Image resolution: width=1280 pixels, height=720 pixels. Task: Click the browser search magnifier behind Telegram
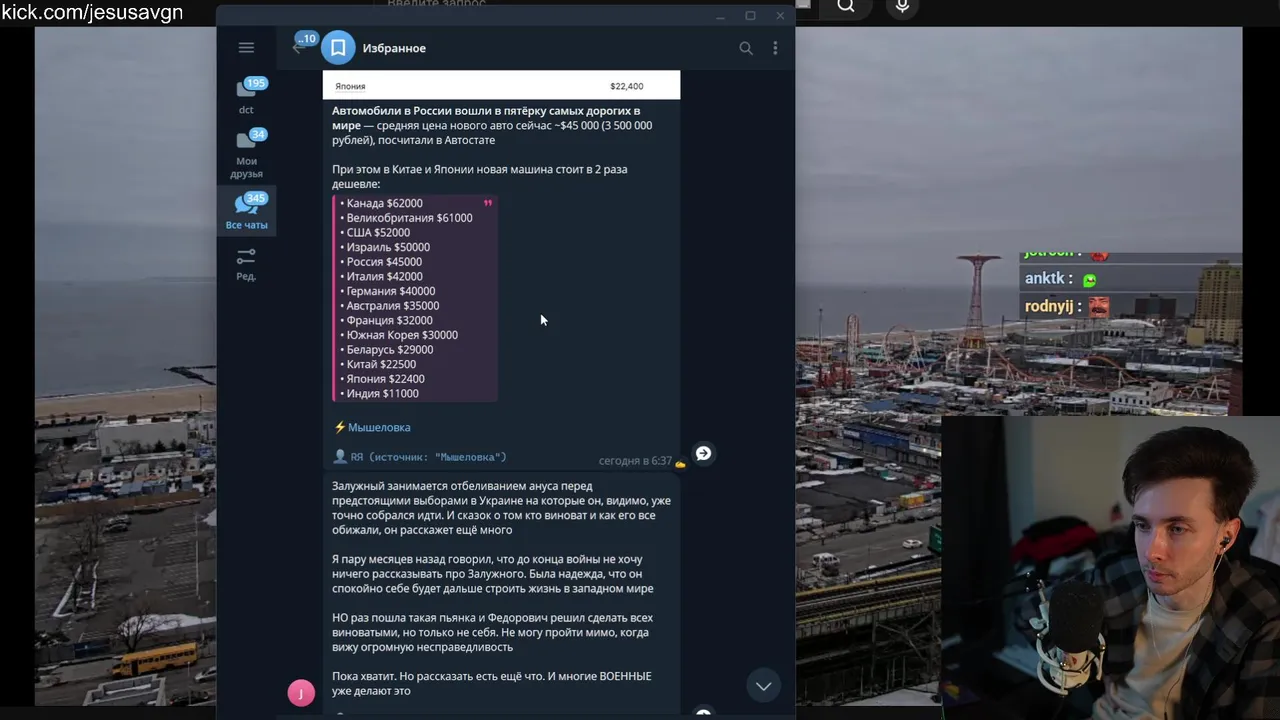pos(846,6)
